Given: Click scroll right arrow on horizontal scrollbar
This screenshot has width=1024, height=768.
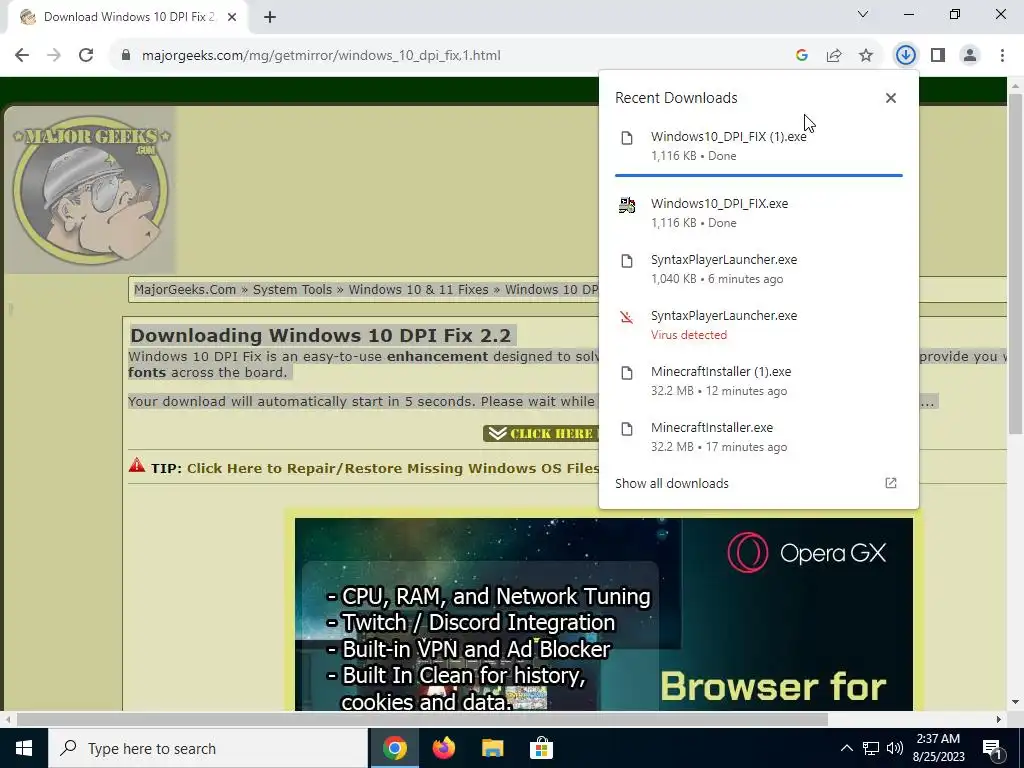Looking at the screenshot, I should point(998,719).
